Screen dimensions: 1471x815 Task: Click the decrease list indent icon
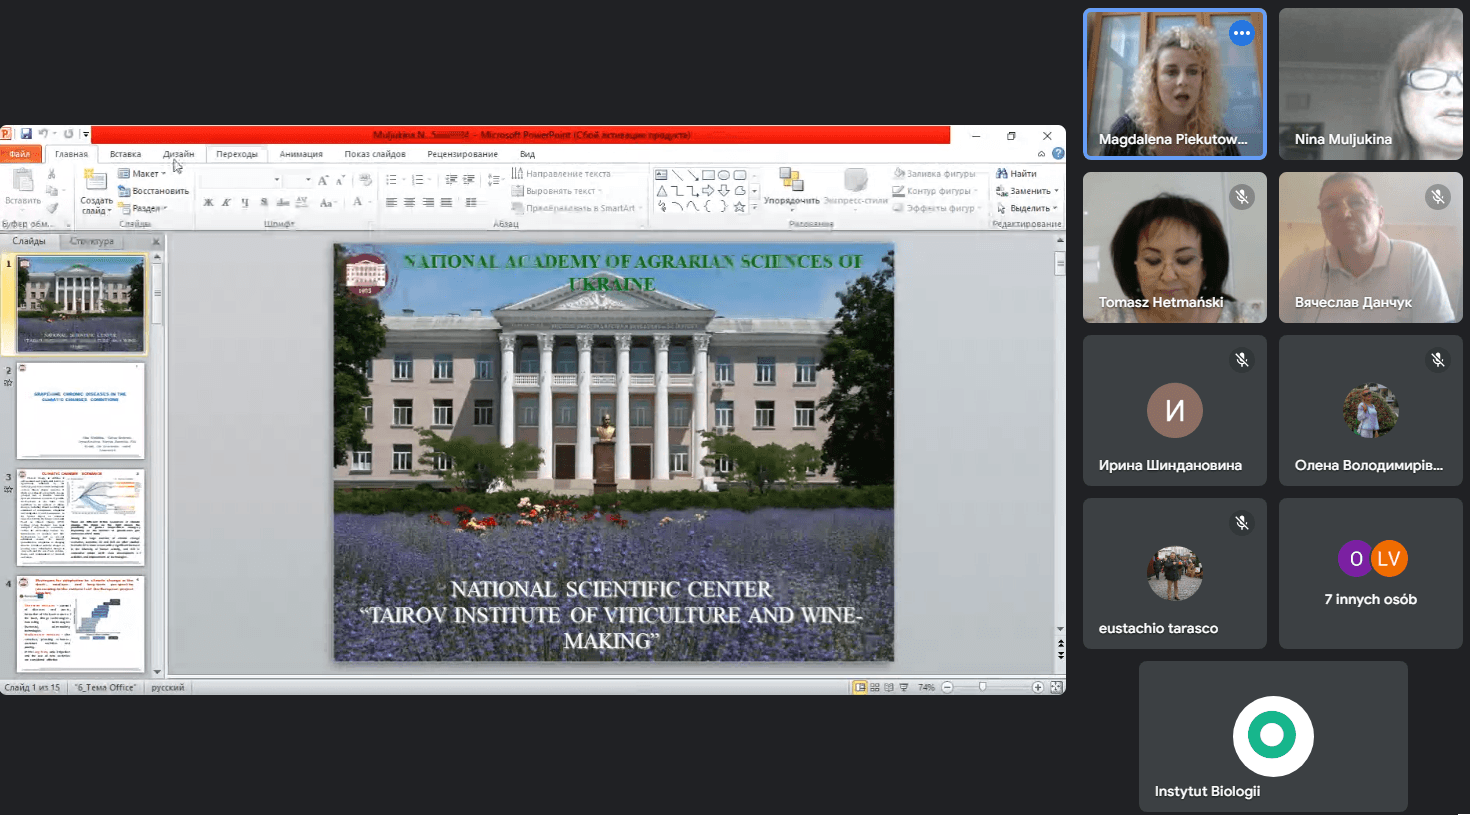[451, 180]
